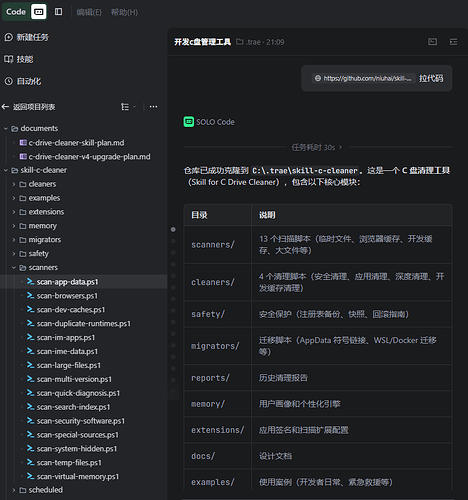
Task: Toggle the task list icon at top right
Action: point(453,42)
